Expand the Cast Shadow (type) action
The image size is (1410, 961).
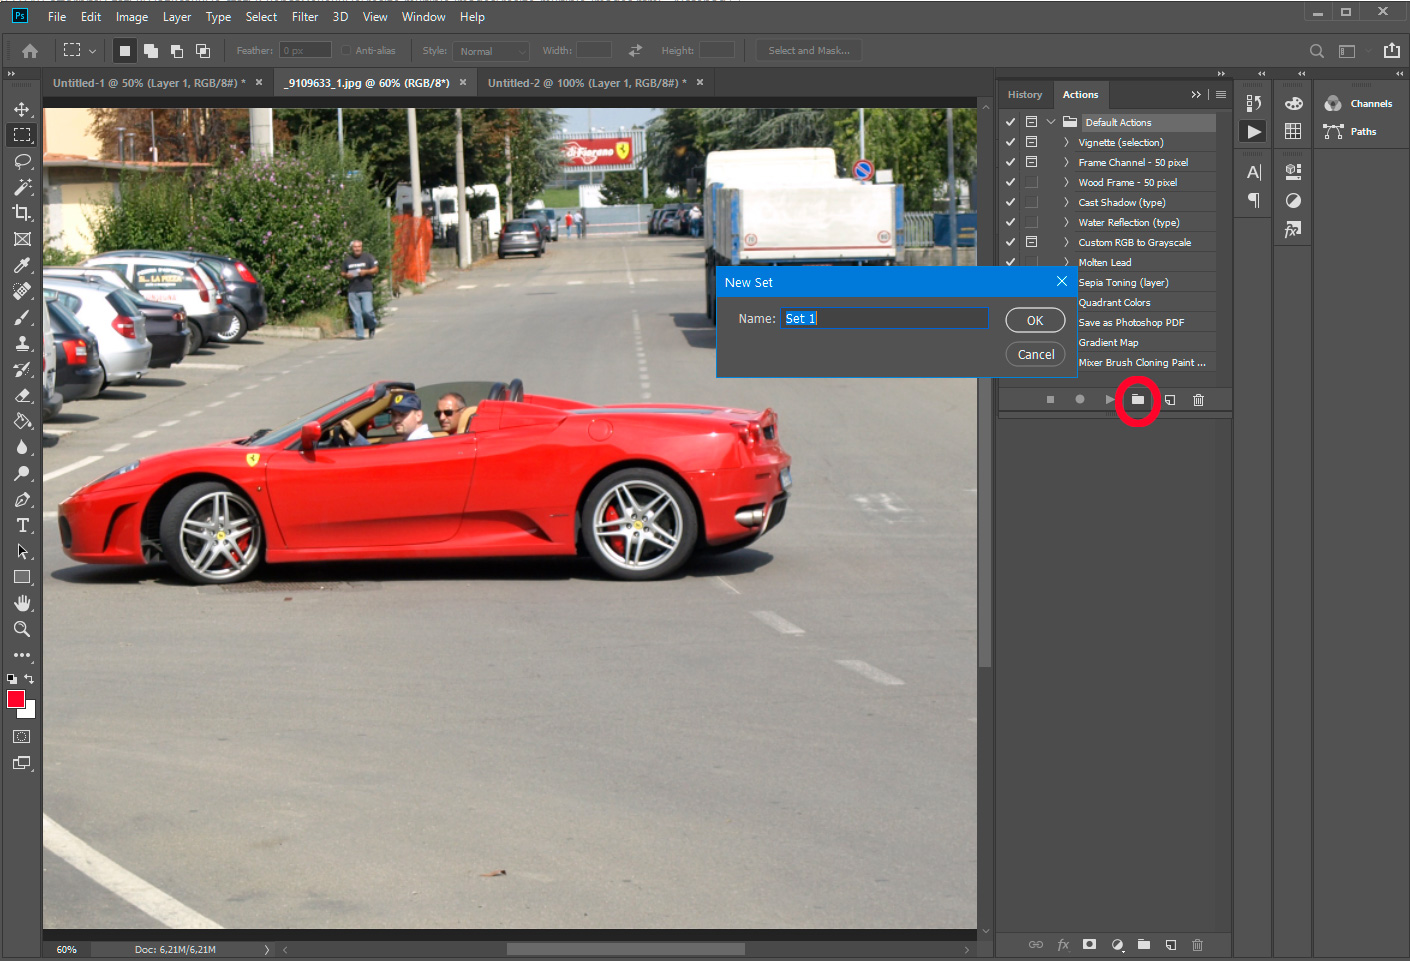(1065, 202)
